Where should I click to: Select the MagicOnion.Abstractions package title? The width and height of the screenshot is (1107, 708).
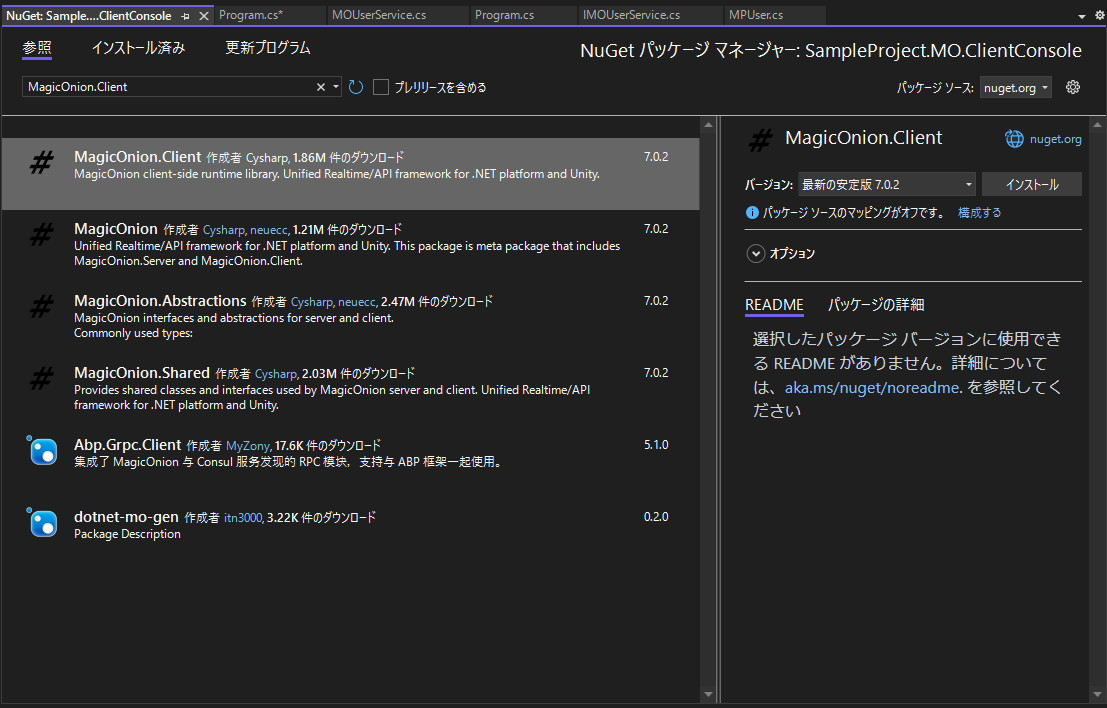(160, 301)
